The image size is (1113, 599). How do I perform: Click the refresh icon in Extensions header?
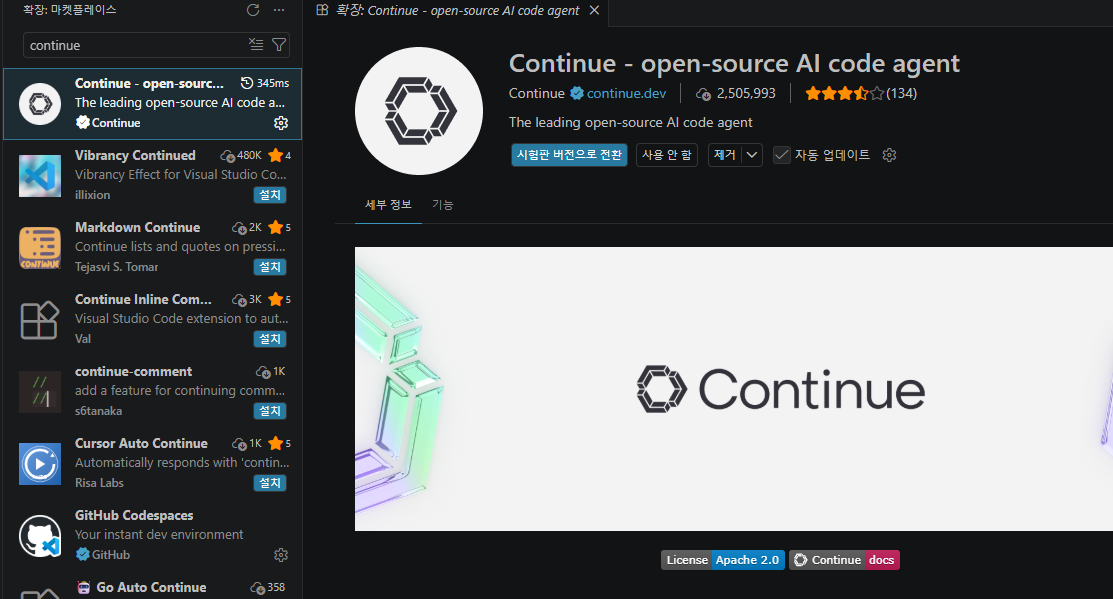coord(253,10)
